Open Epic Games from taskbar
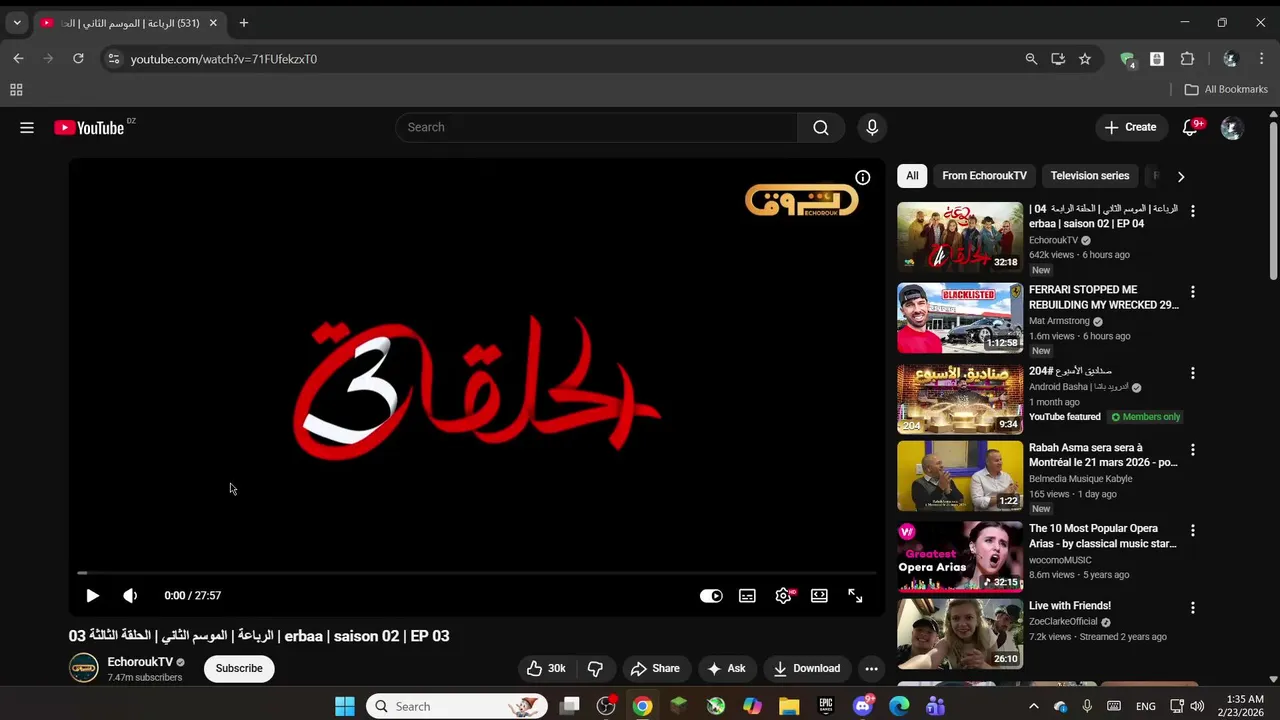The image size is (1280, 720). 826,706
